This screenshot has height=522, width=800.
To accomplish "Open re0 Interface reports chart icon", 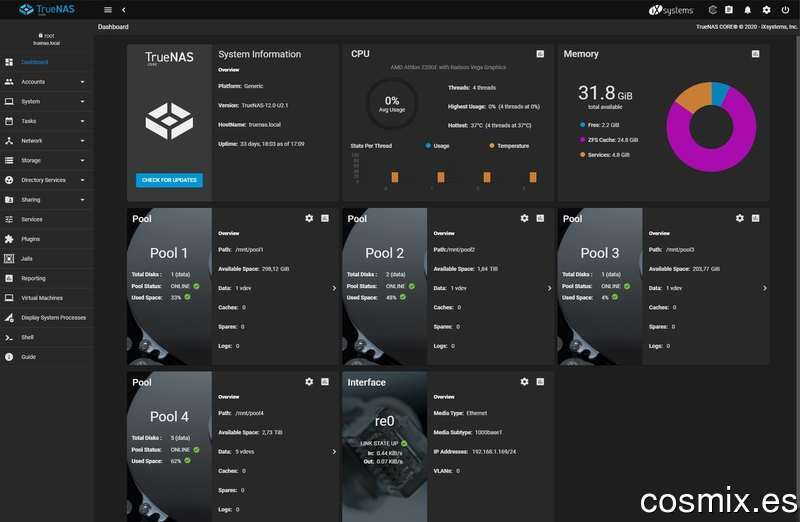I will pos(540,381).
